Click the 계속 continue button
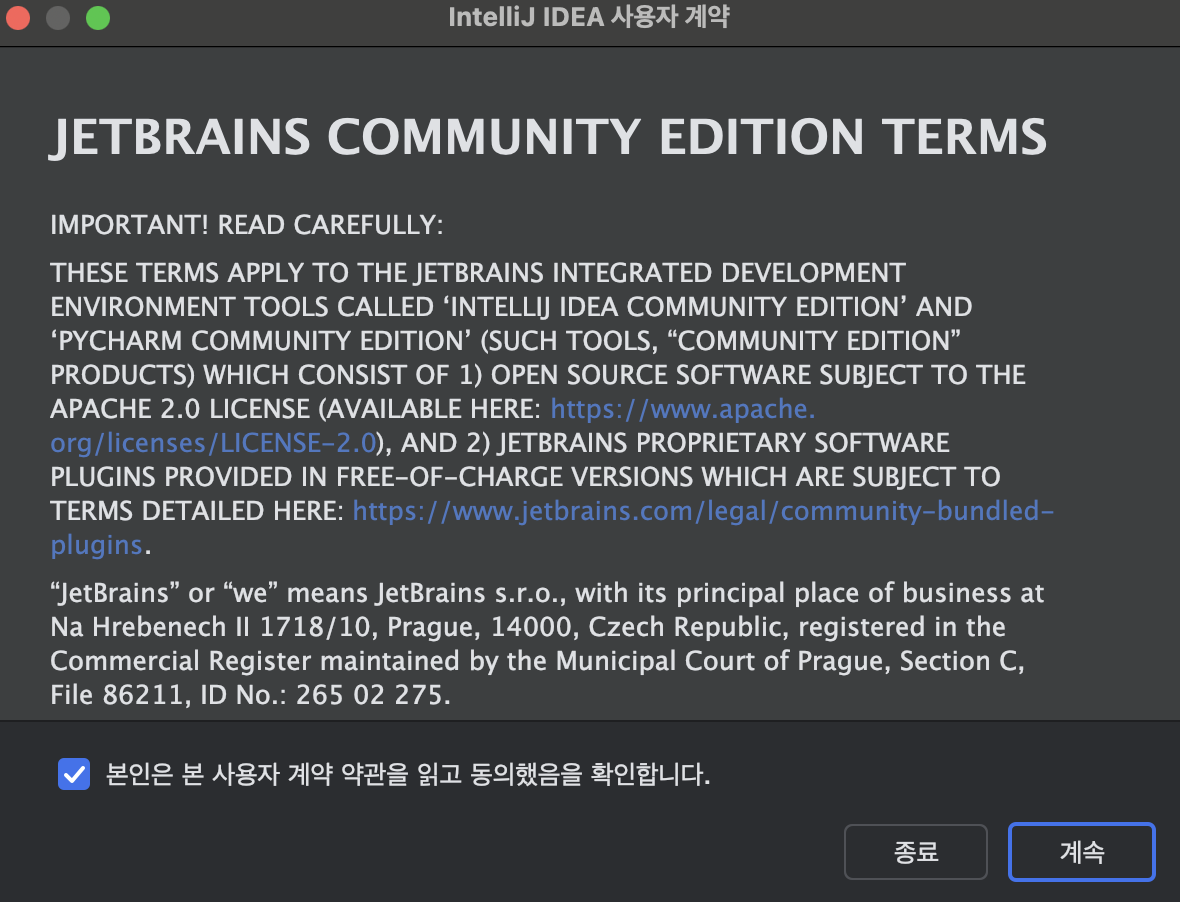1180x902 pixels. (1081, 851)
